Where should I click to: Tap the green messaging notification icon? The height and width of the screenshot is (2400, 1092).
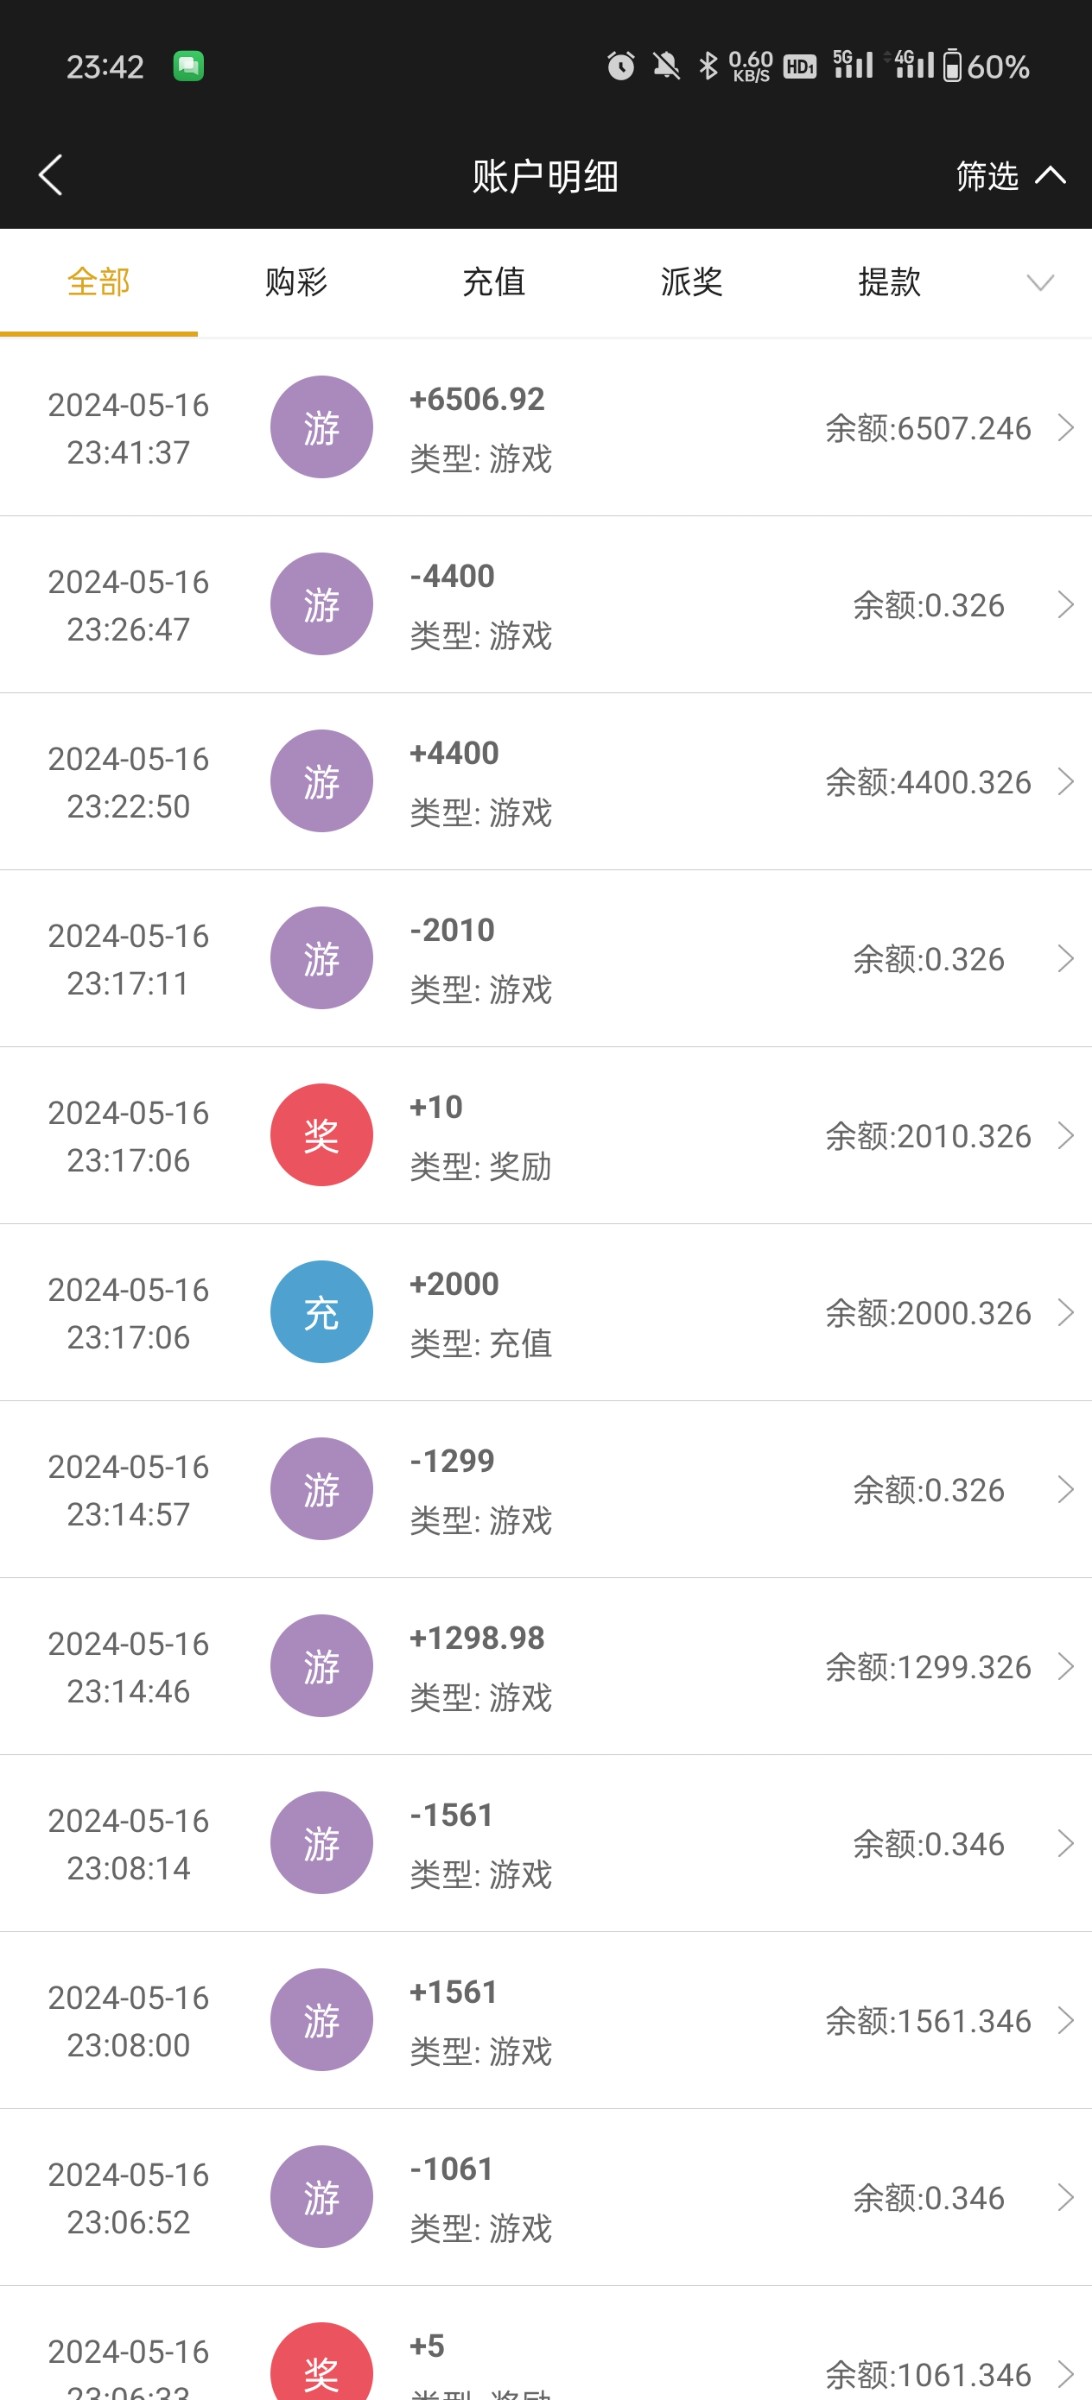coord(189,67)
